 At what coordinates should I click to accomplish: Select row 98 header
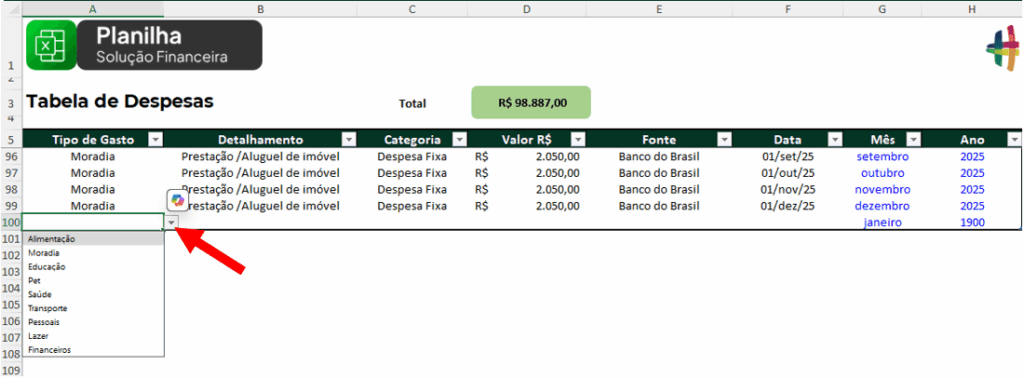(x=10, y=190)
